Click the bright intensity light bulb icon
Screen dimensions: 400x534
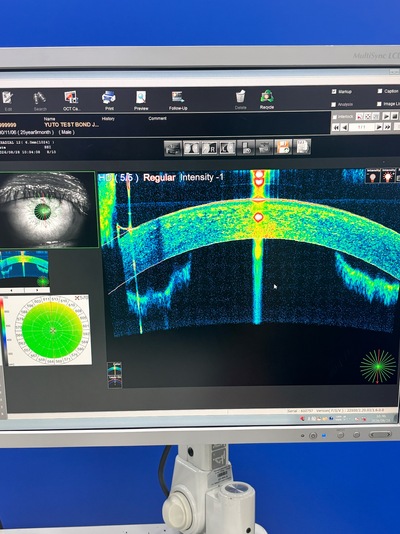(x=388, y=176)
